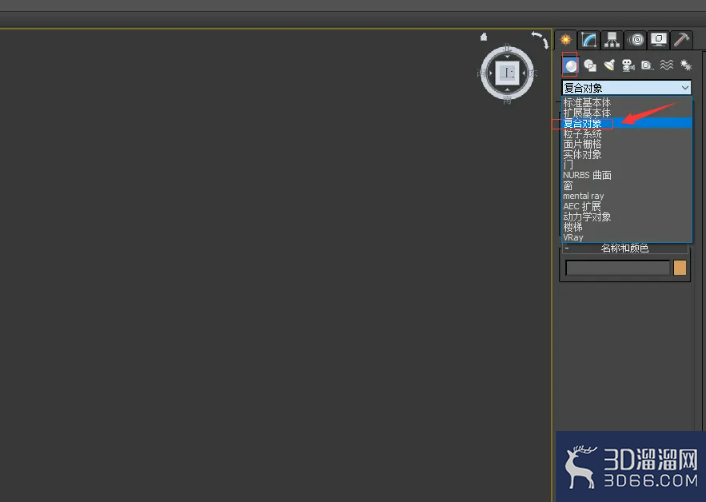Click the orange object color swatch
Screen dimensions: 706x502
[x=680, y=267]
